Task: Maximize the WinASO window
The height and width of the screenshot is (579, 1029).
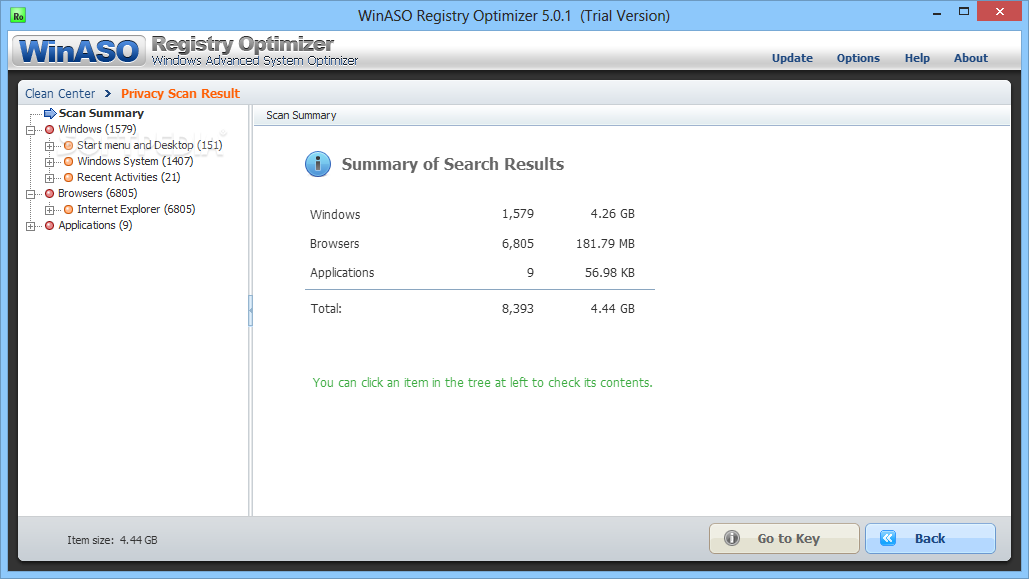Action: click(963, 12)
